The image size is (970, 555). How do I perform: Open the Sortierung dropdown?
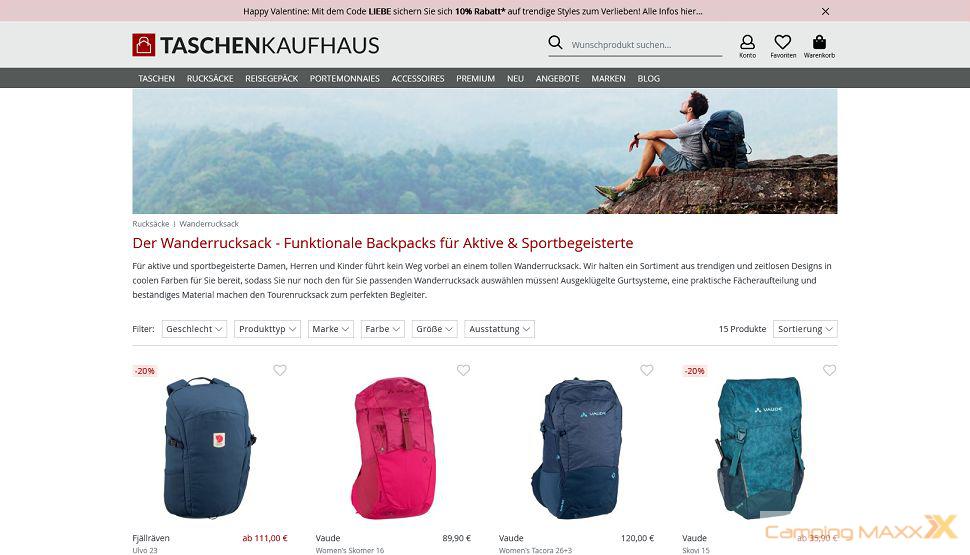805,329
